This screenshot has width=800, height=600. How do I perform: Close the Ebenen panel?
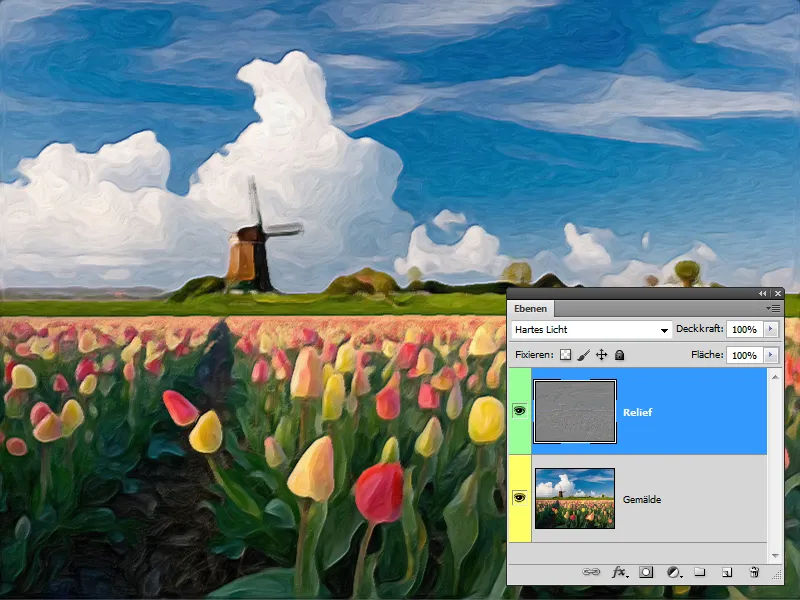pos(778,293)
